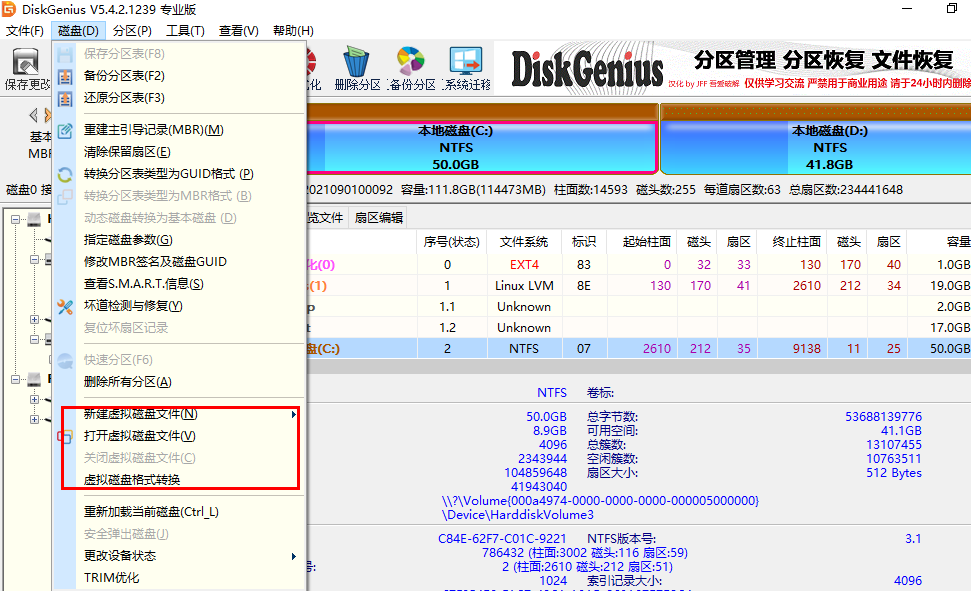
Task: Open the 分区(P) menu
Action: (132, 30)
